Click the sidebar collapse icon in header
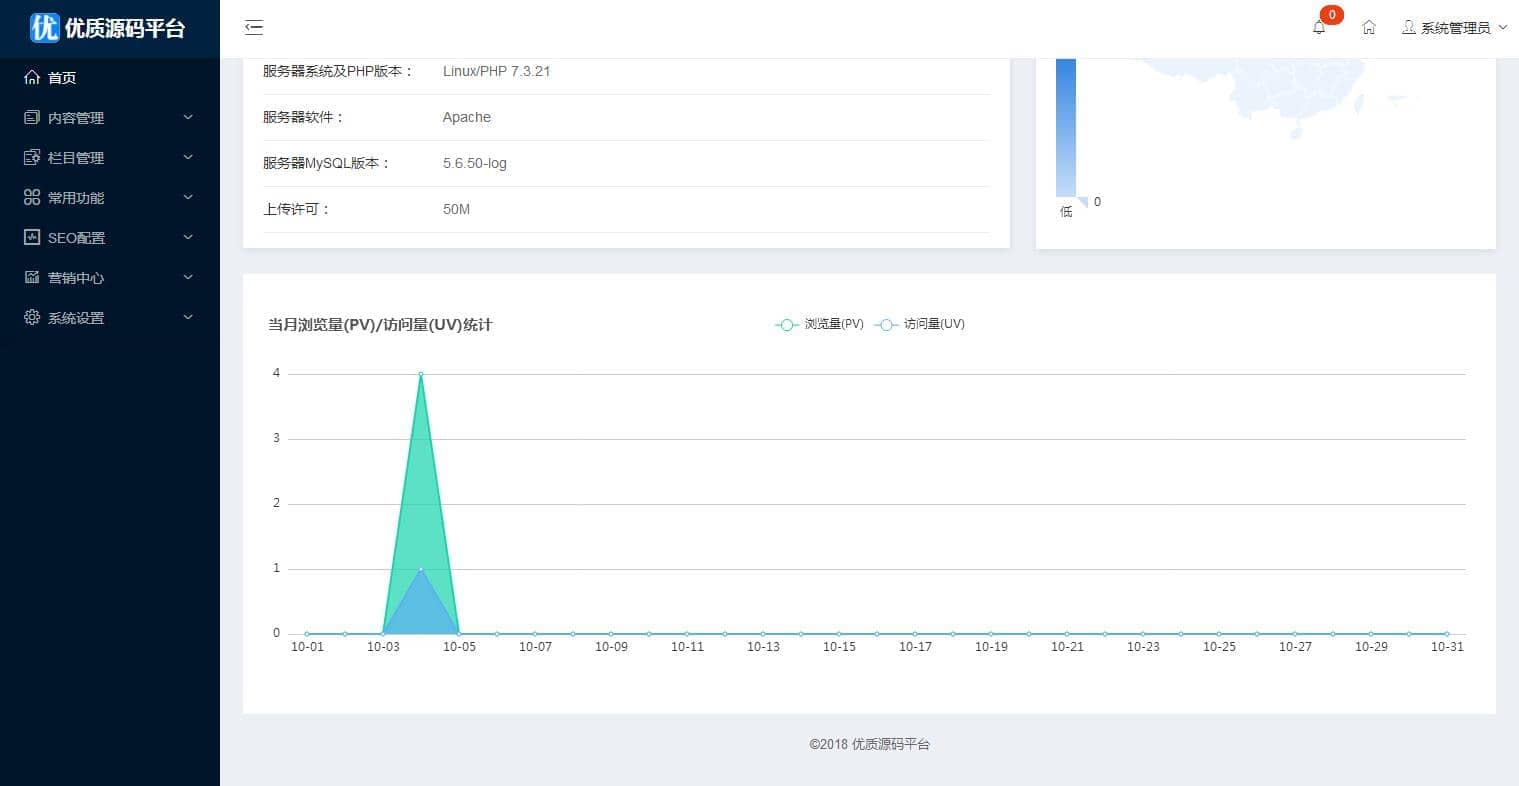Screen dimensions: 1519x786 click(254, 28)
